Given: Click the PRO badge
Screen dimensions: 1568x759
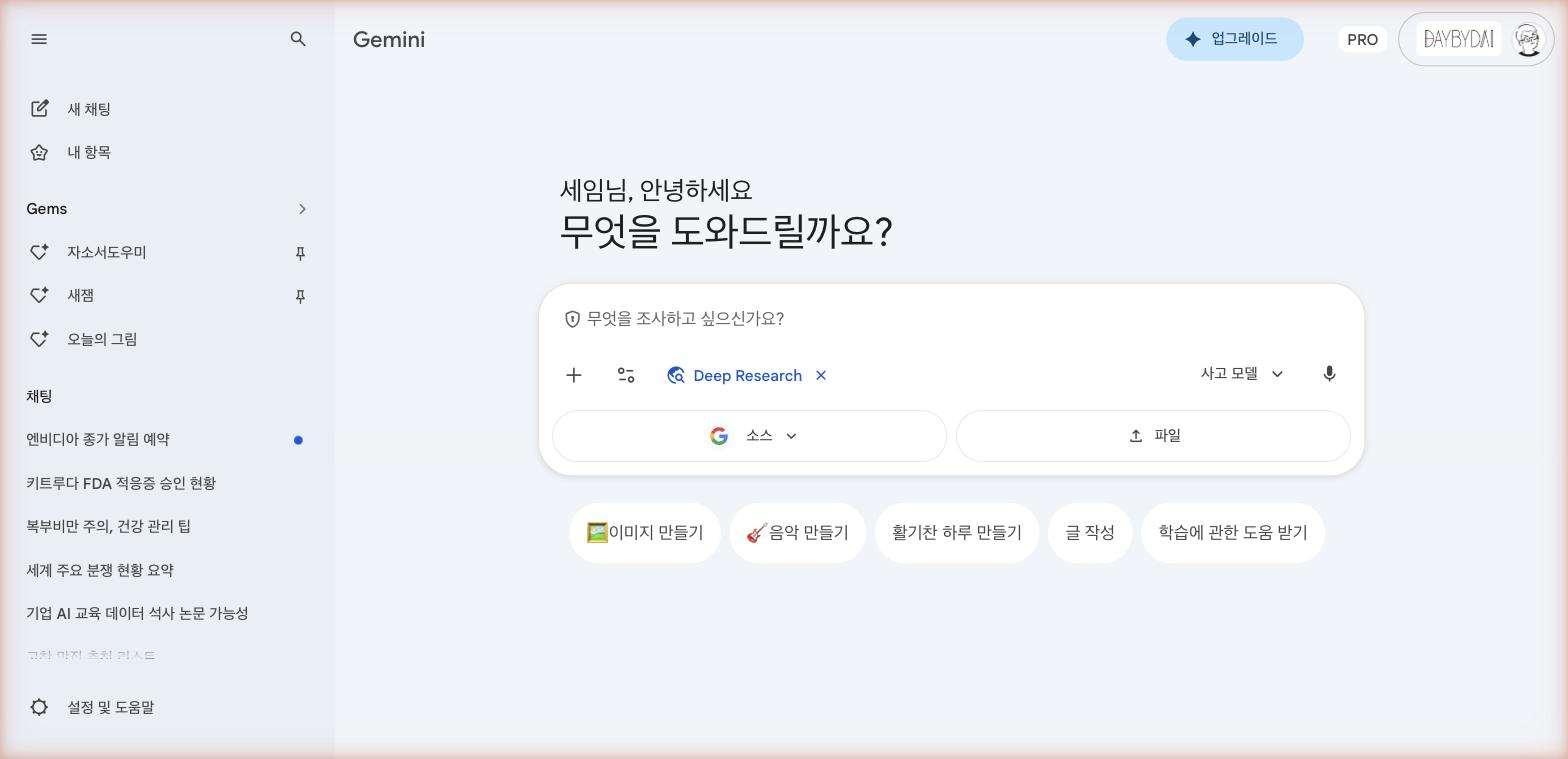Looking at the screenshot, I should (1362, 40).
